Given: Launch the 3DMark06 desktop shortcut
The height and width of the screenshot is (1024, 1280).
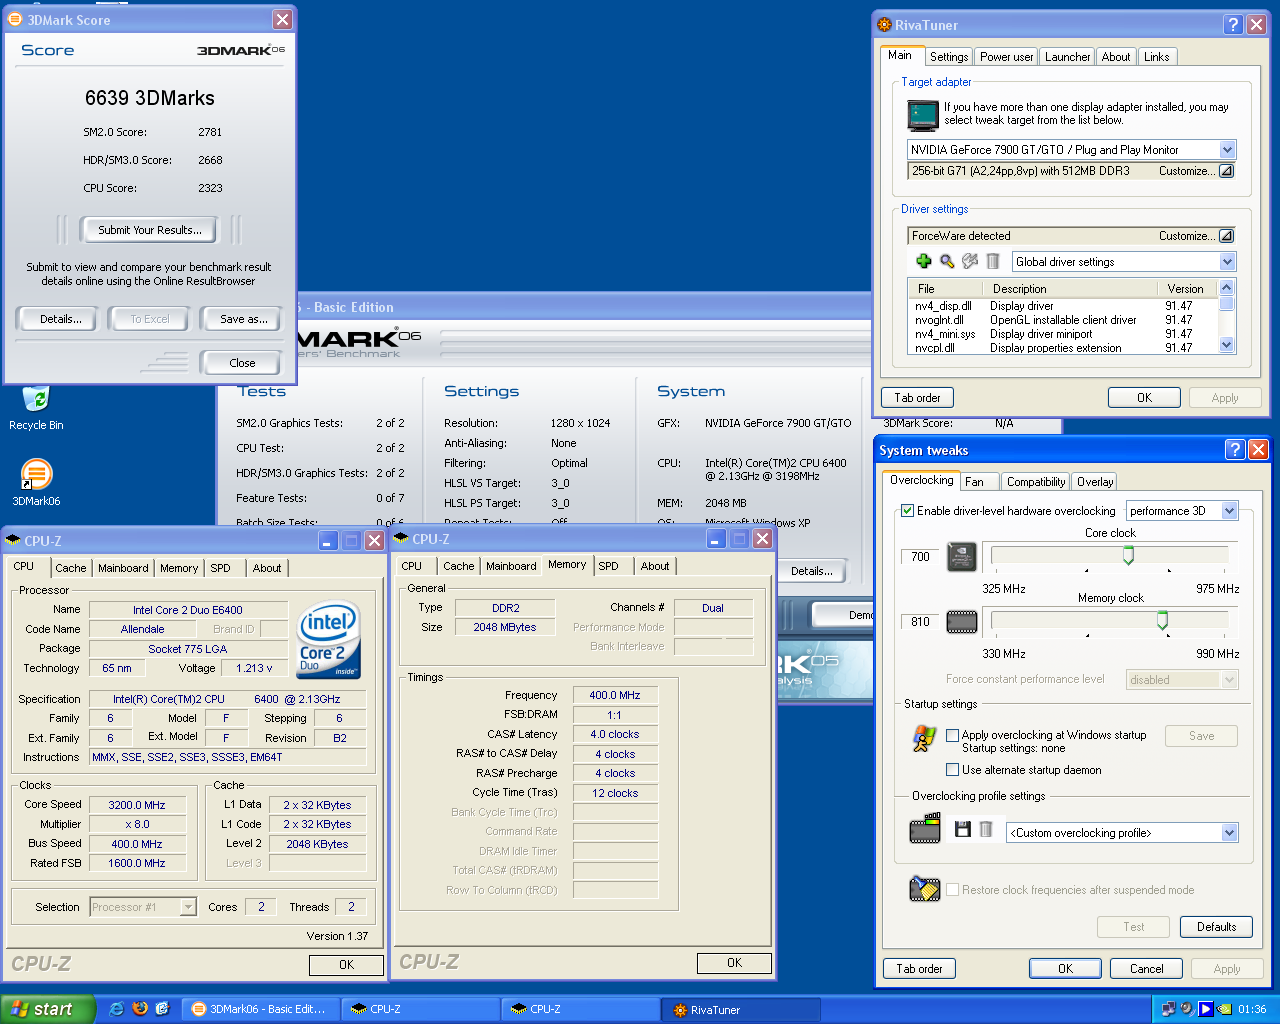Looking at the screenshot, I should [36, 475].
